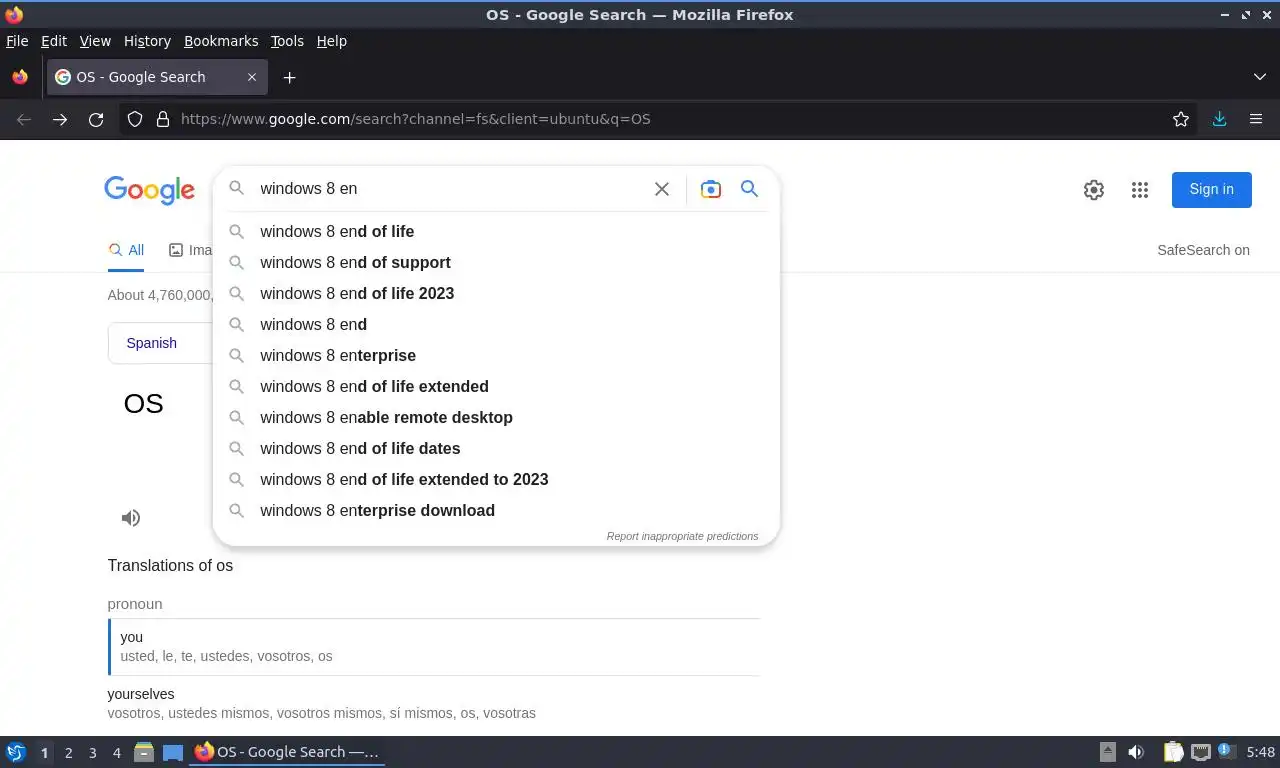The height and width of the screenshot is (768, 1280).
Task: Click the translation 'you' row
Action: pyautogui.click(x=434, y=646)
